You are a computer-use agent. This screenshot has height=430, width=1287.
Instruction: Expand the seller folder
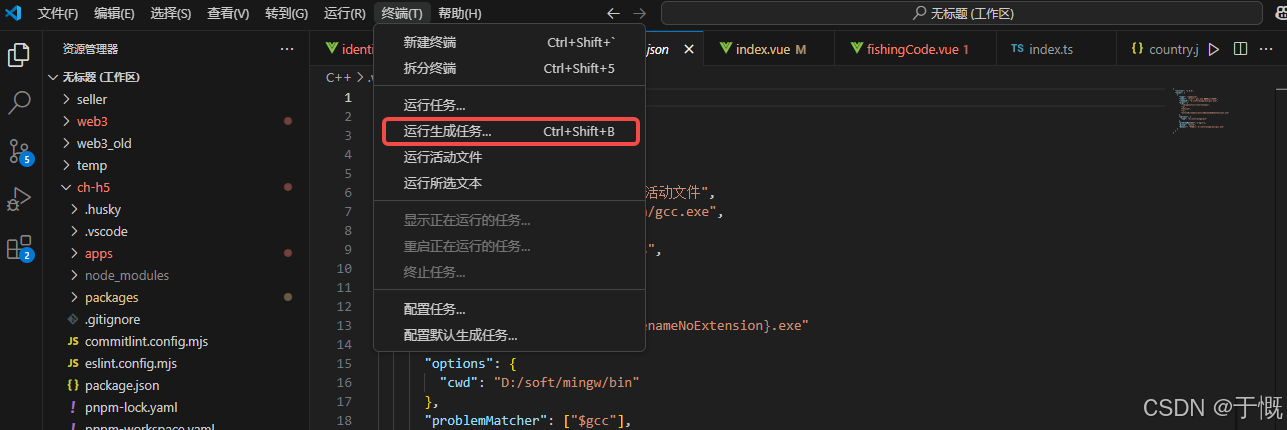[91, 99]
